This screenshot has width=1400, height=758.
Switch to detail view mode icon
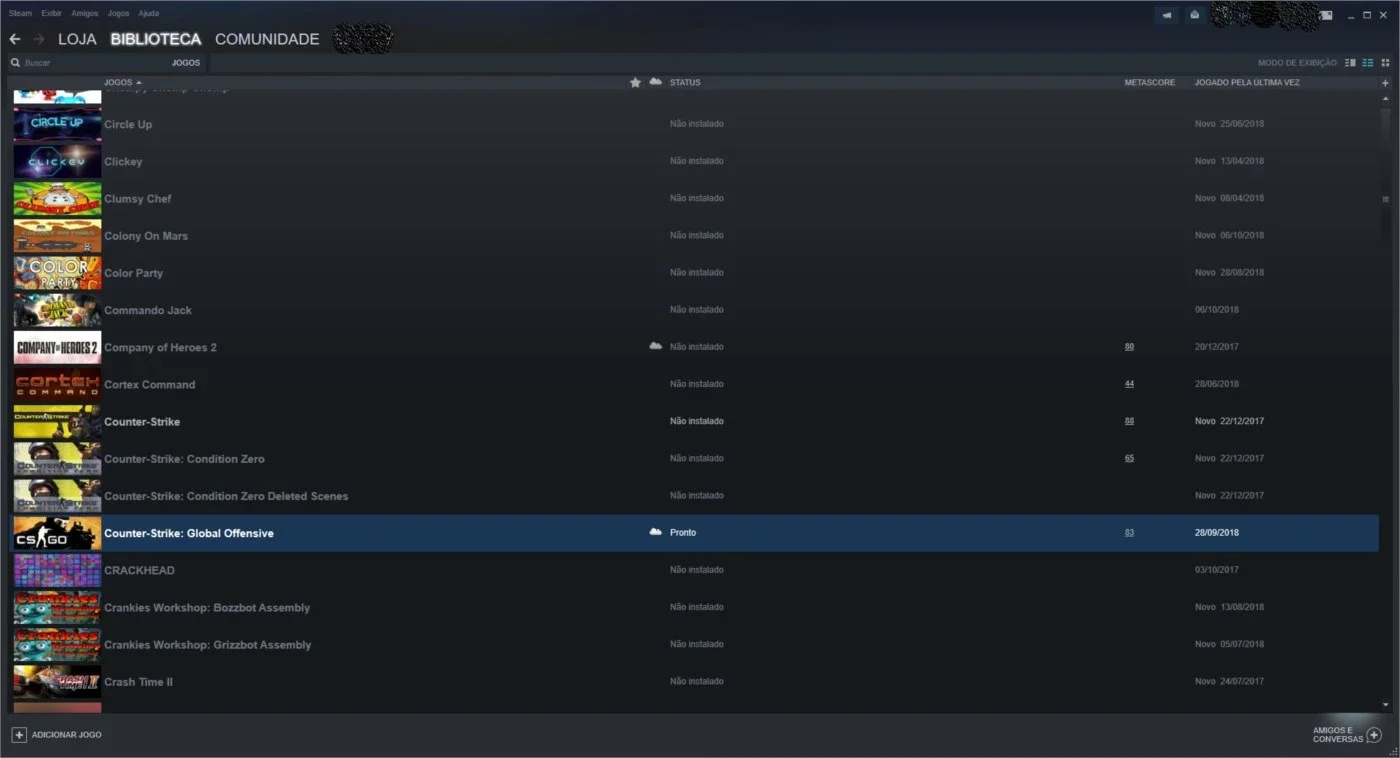(x=1350, y=62)
